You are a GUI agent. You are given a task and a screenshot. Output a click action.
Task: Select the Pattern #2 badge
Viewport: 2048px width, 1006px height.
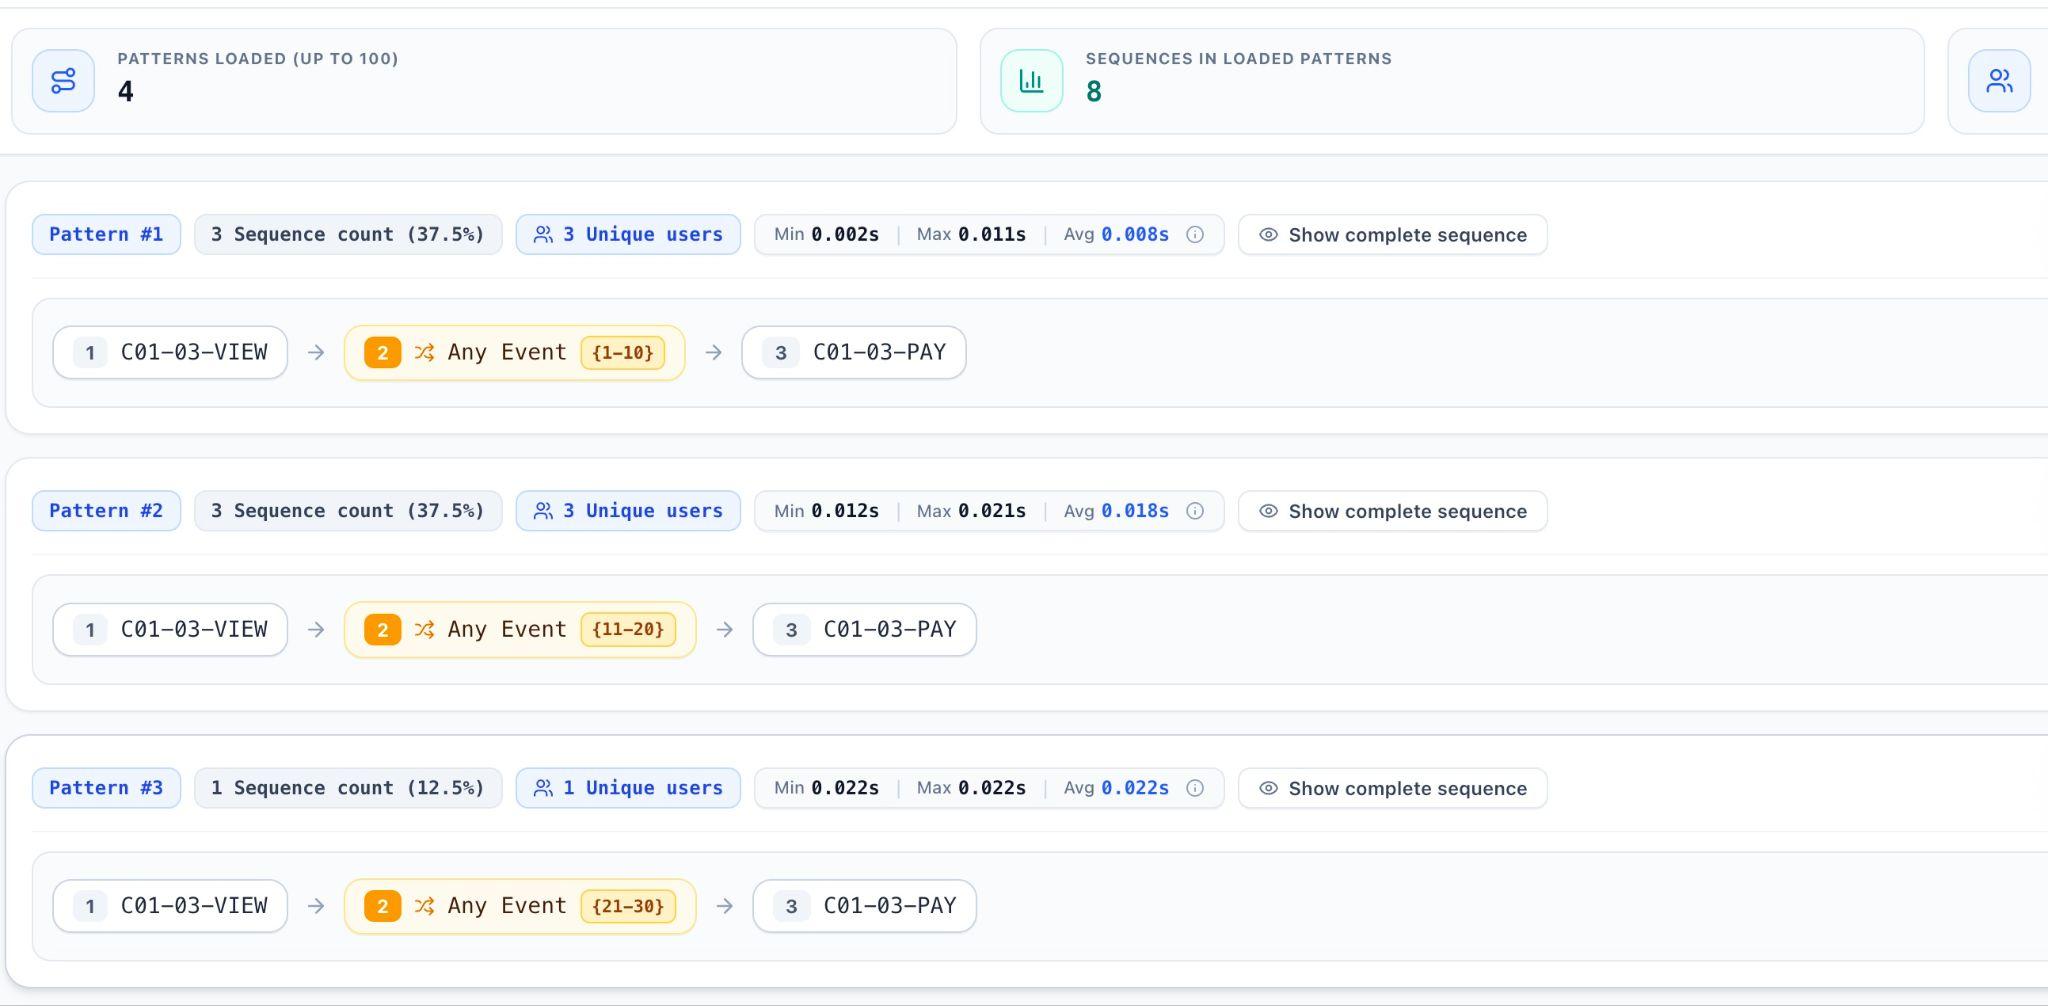[106, 511]
